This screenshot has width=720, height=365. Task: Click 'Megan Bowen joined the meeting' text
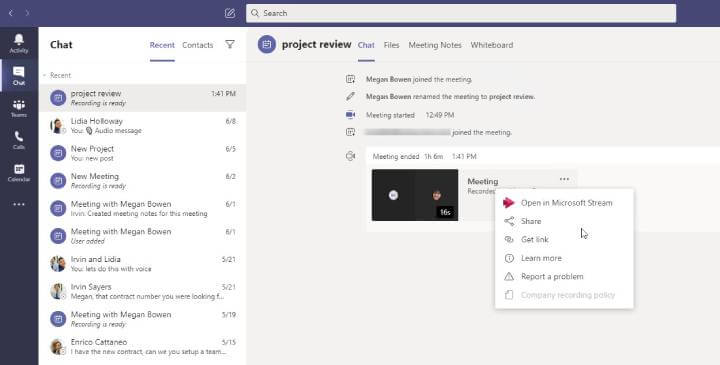[x=419, y=79]
